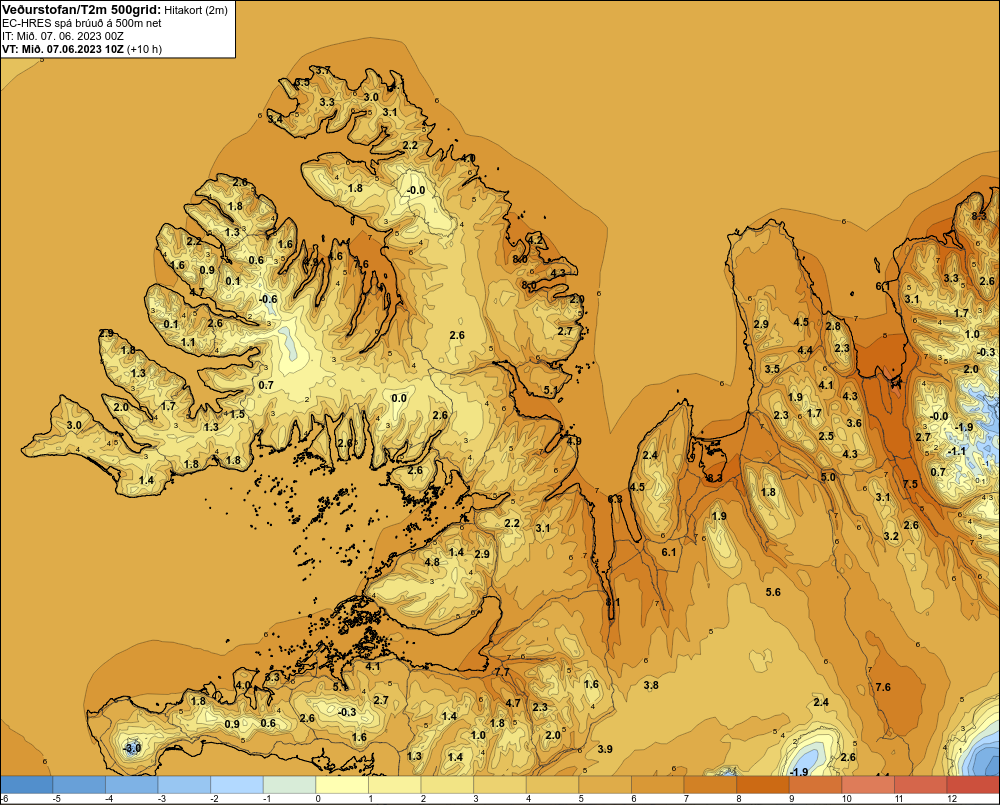
Task: Click the legend scale label 12
Action: click(x=952, y=799)
